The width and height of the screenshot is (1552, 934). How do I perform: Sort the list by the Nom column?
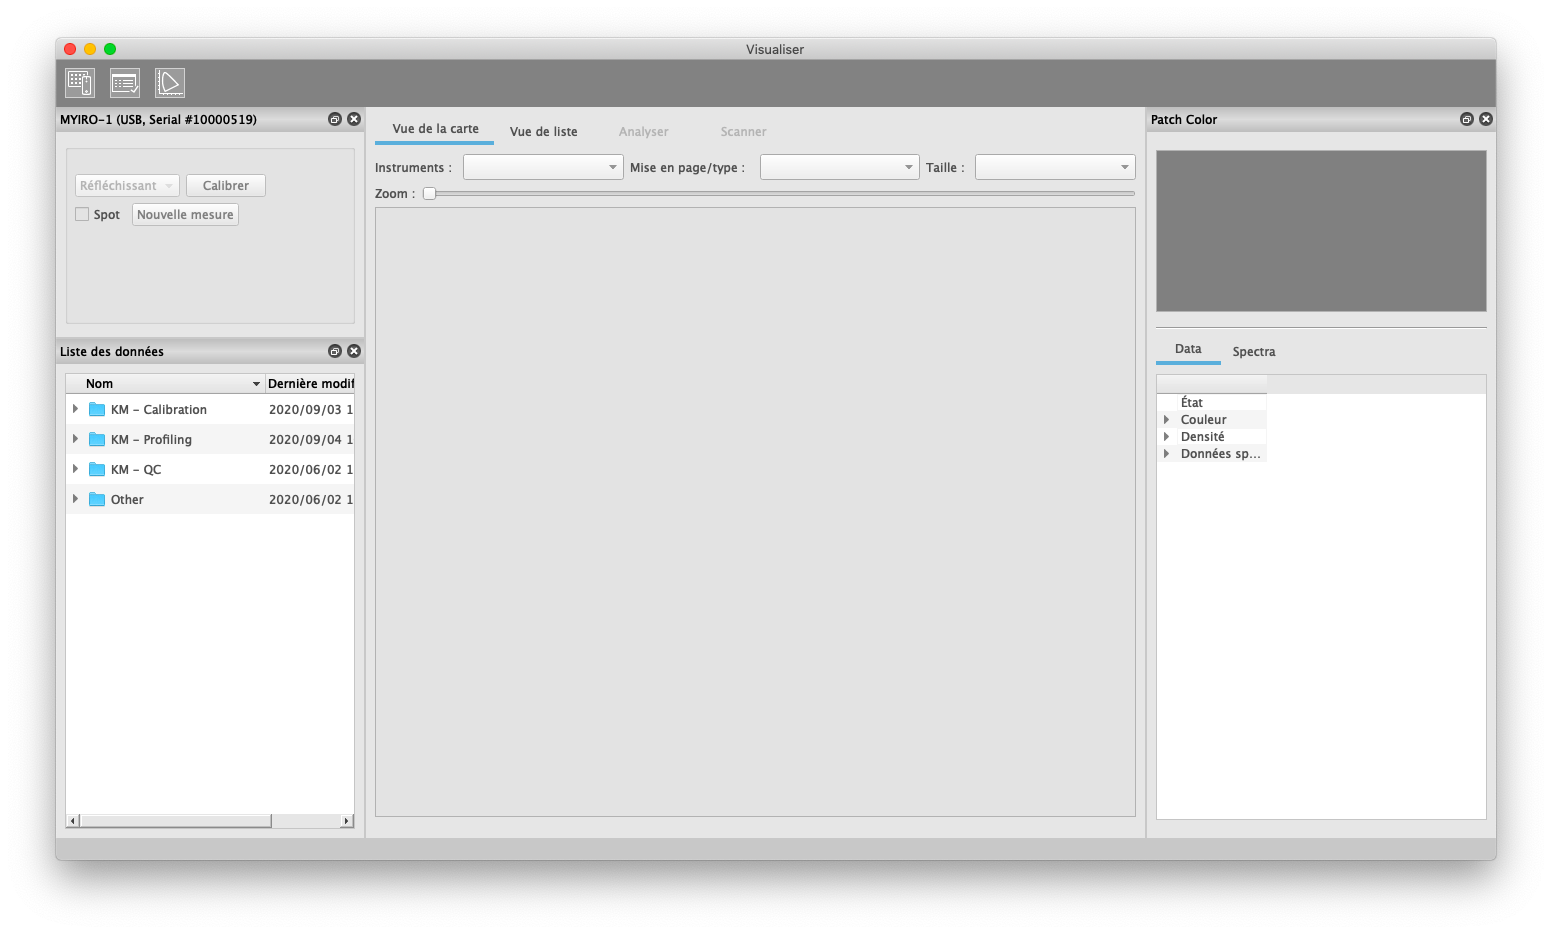click(165, 384)
